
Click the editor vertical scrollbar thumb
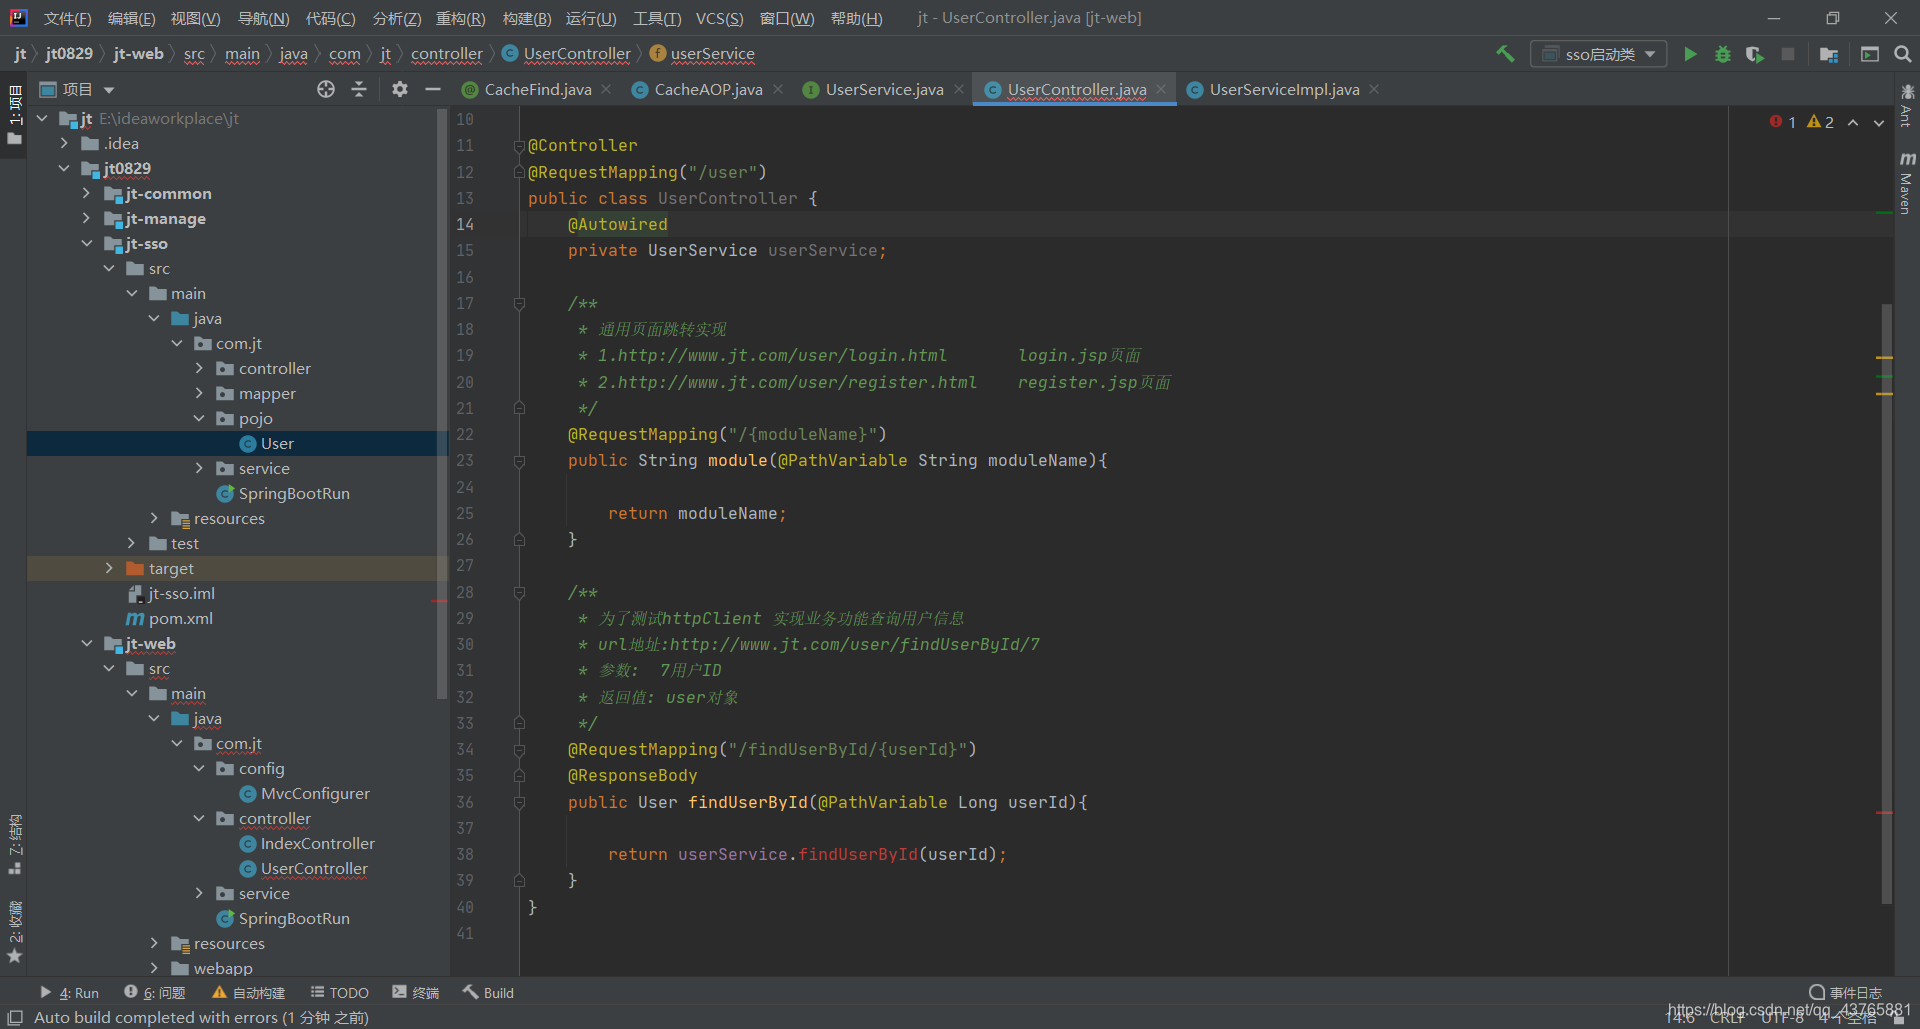tap(1887, 604)
